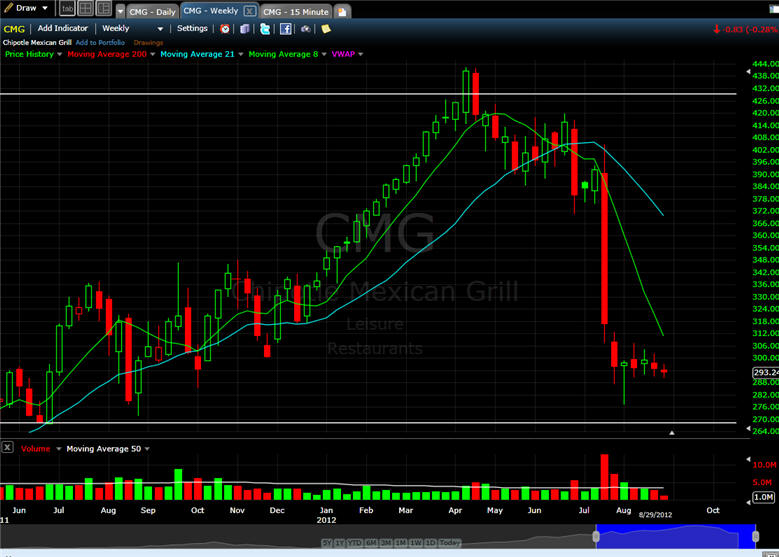Screen dimensions: 779x557
Task: Open the chart tab list dropdown arrow
Action: click(120, 11)
